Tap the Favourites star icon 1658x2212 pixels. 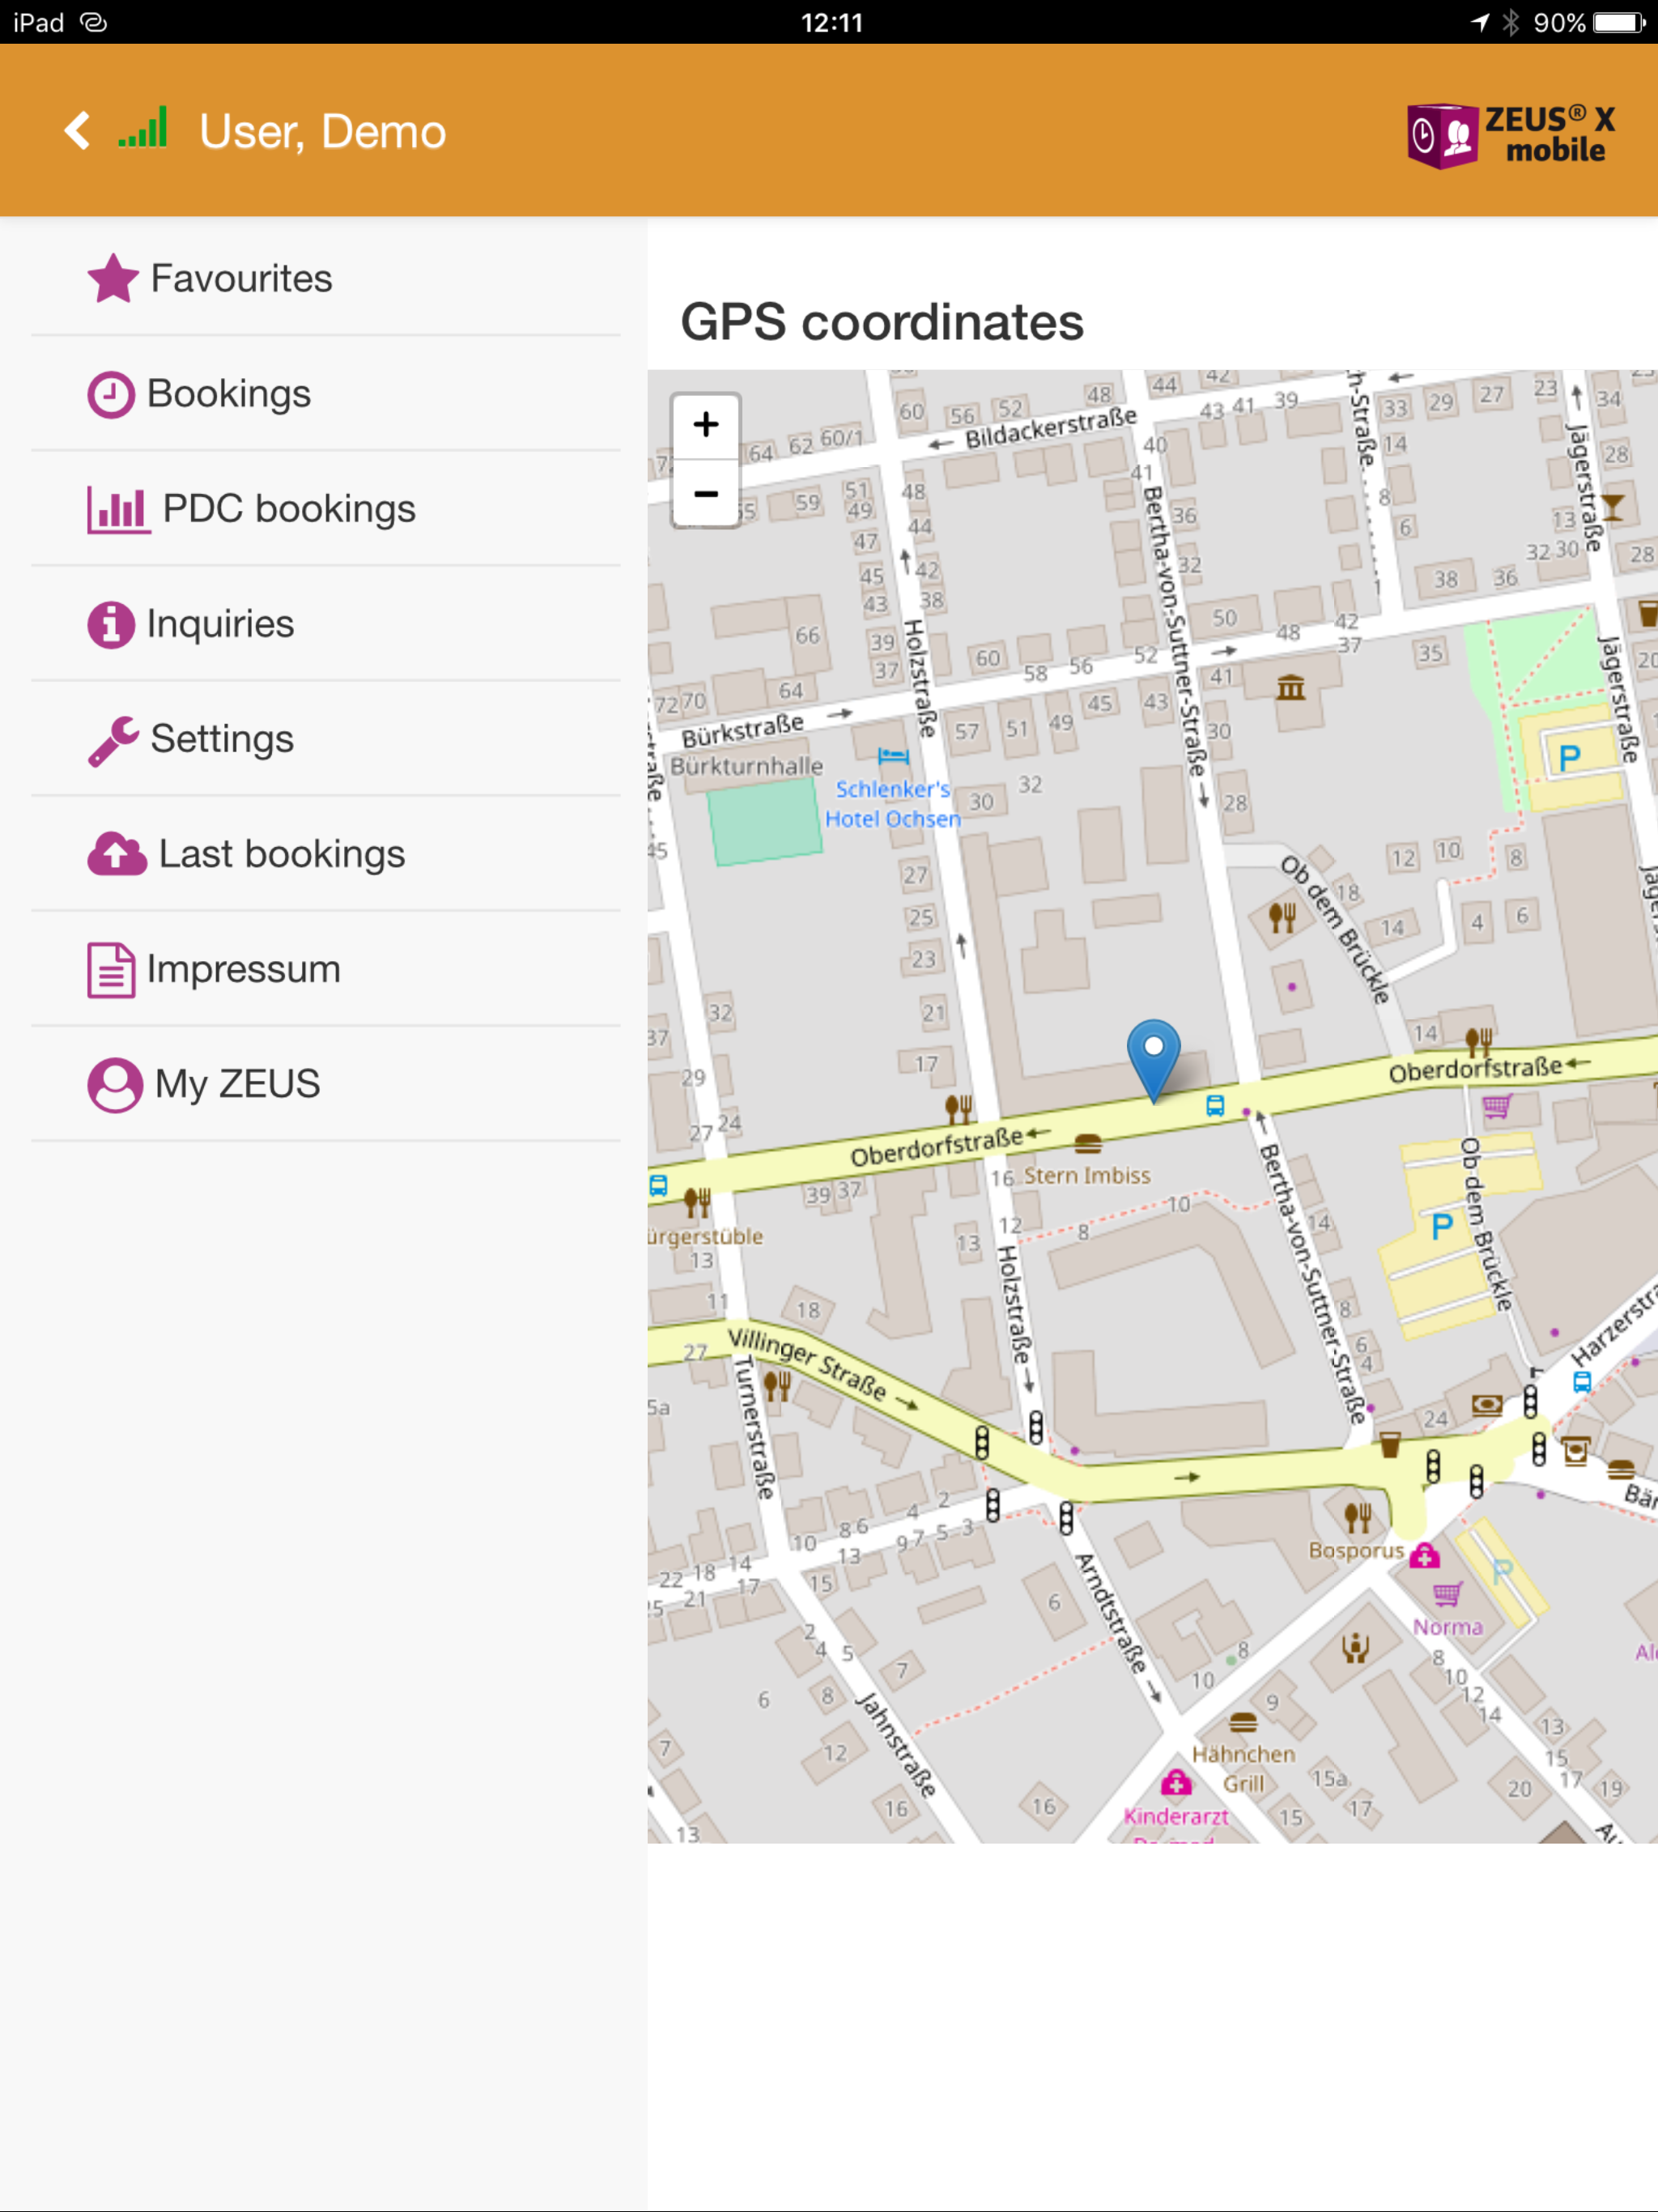tap(113, 278)
